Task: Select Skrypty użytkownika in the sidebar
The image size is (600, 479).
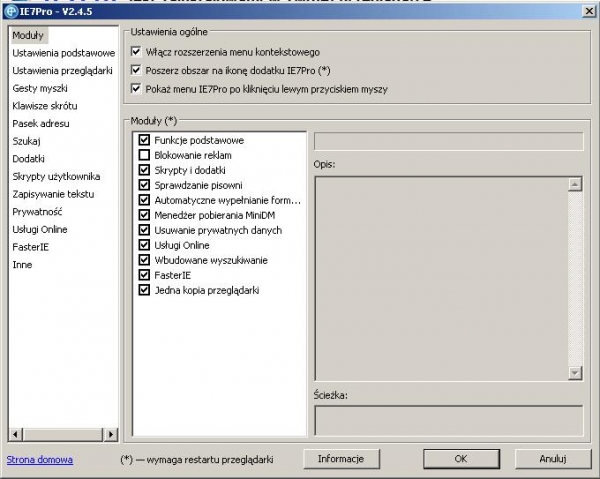Action: [56, 177]
